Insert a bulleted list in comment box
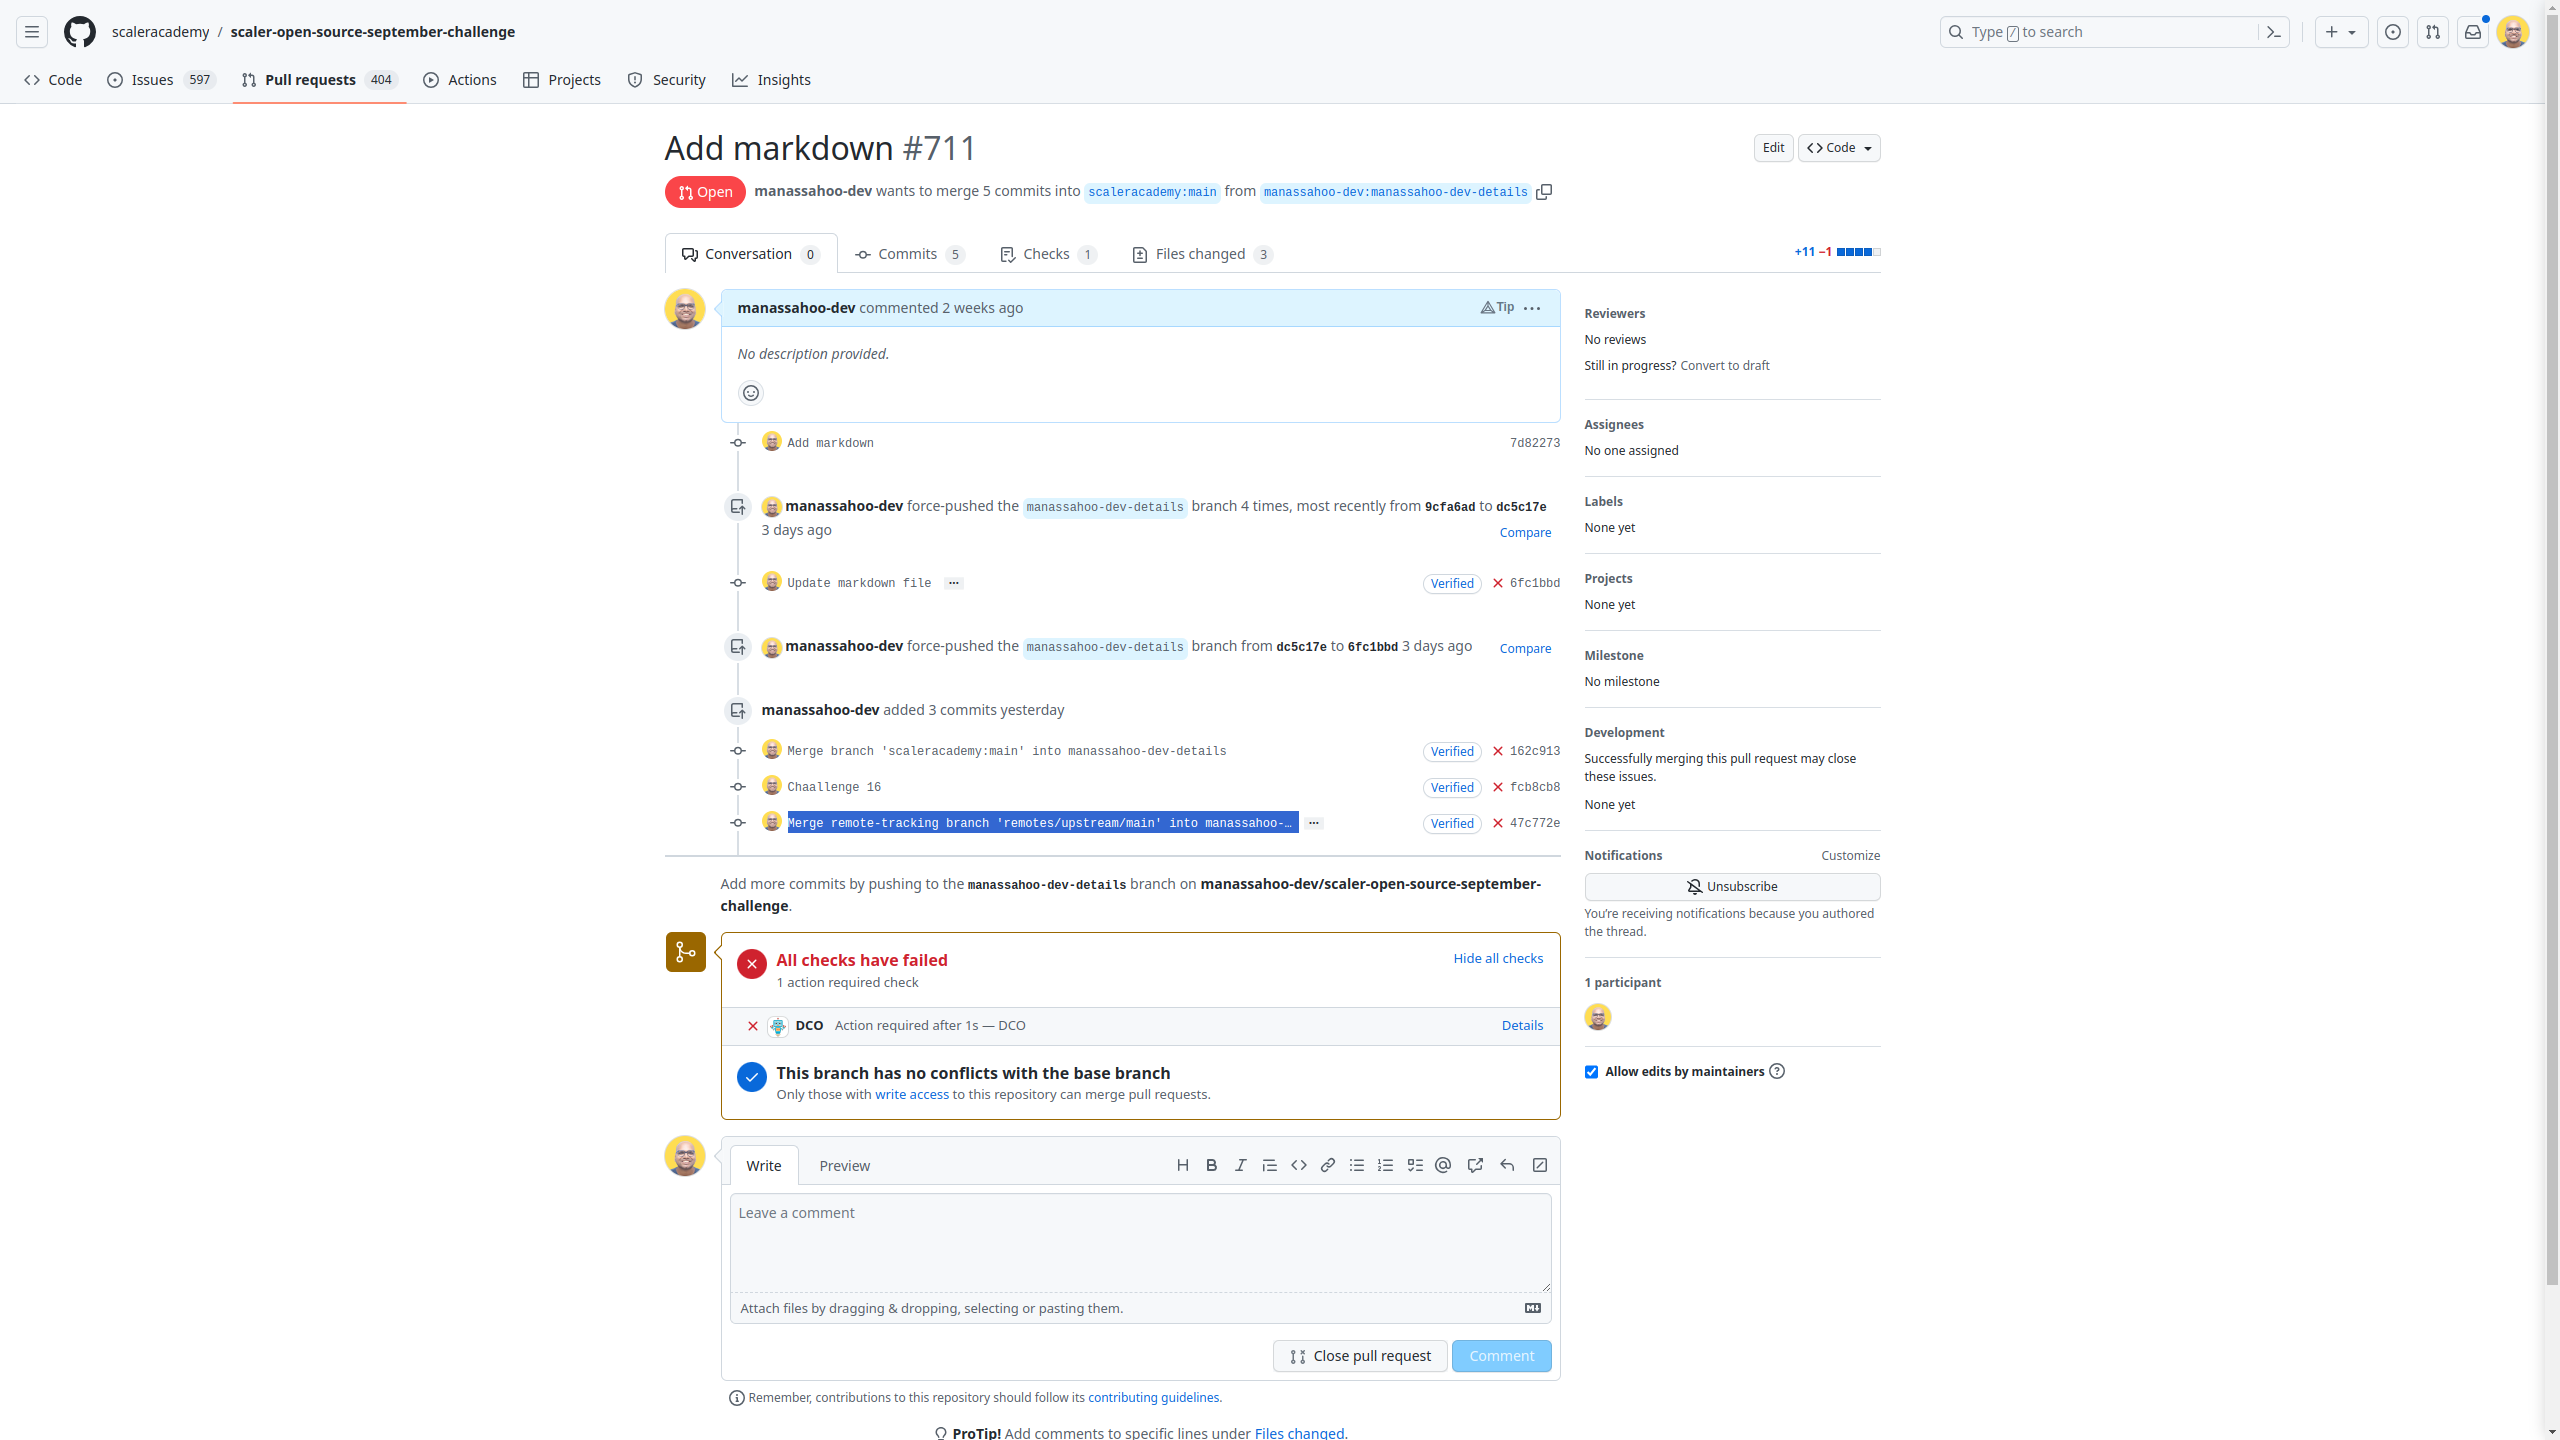The width and height of the screenshot is (2560, 1440). click(1356, 1165)
